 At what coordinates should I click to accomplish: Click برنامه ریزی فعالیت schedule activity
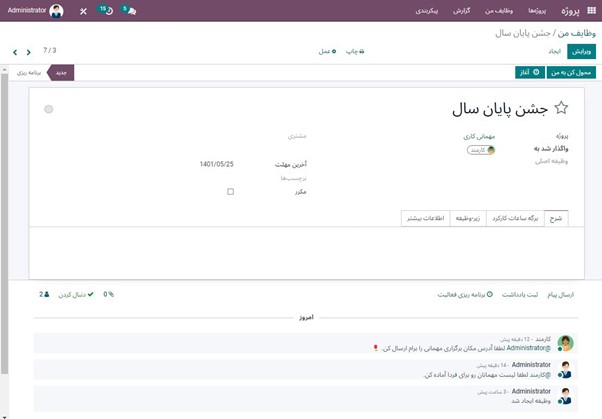(x=465, y=295)
